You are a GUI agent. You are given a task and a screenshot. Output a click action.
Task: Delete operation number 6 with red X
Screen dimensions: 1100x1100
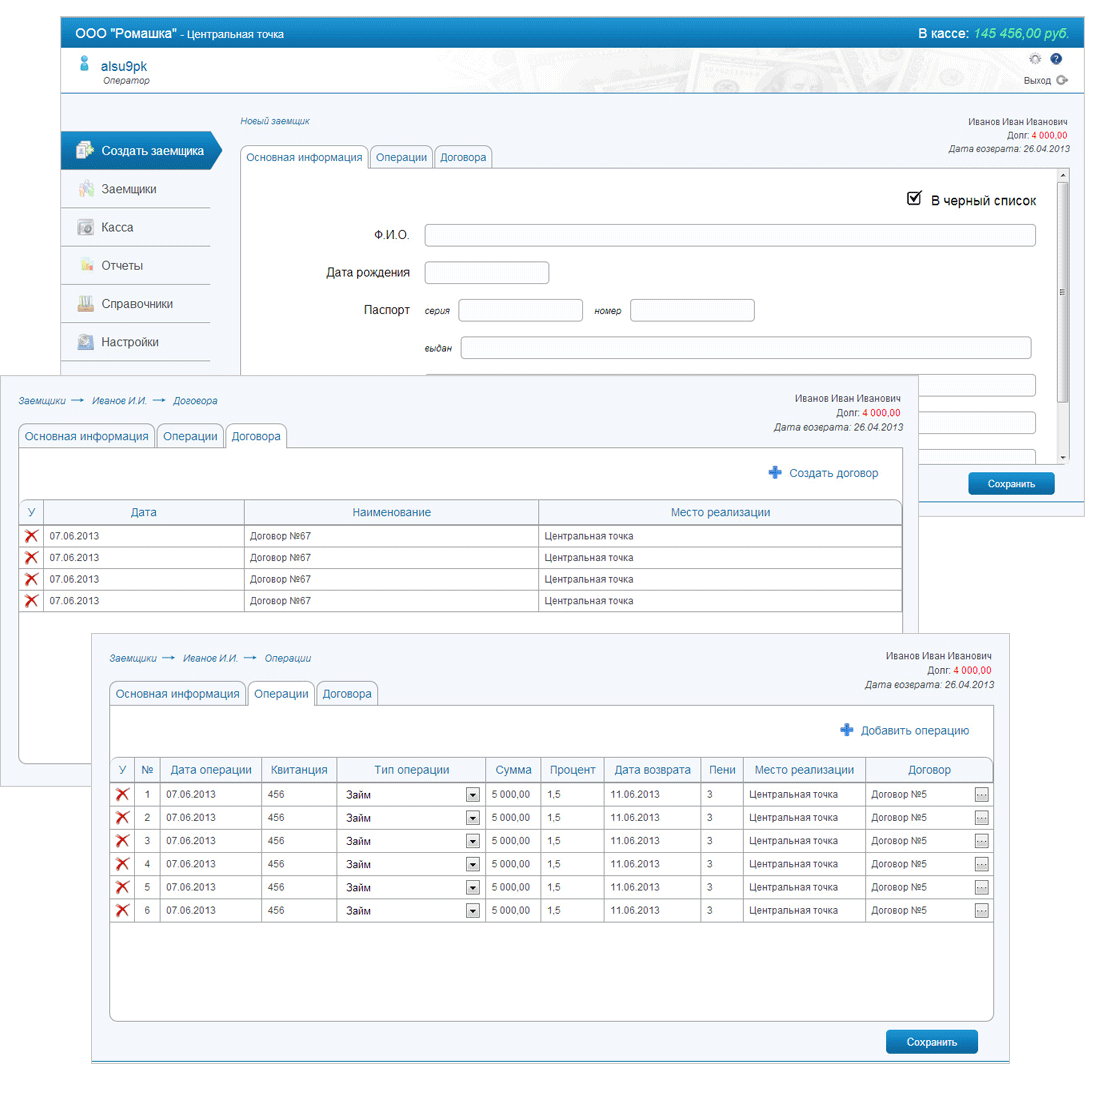[122, 911]
